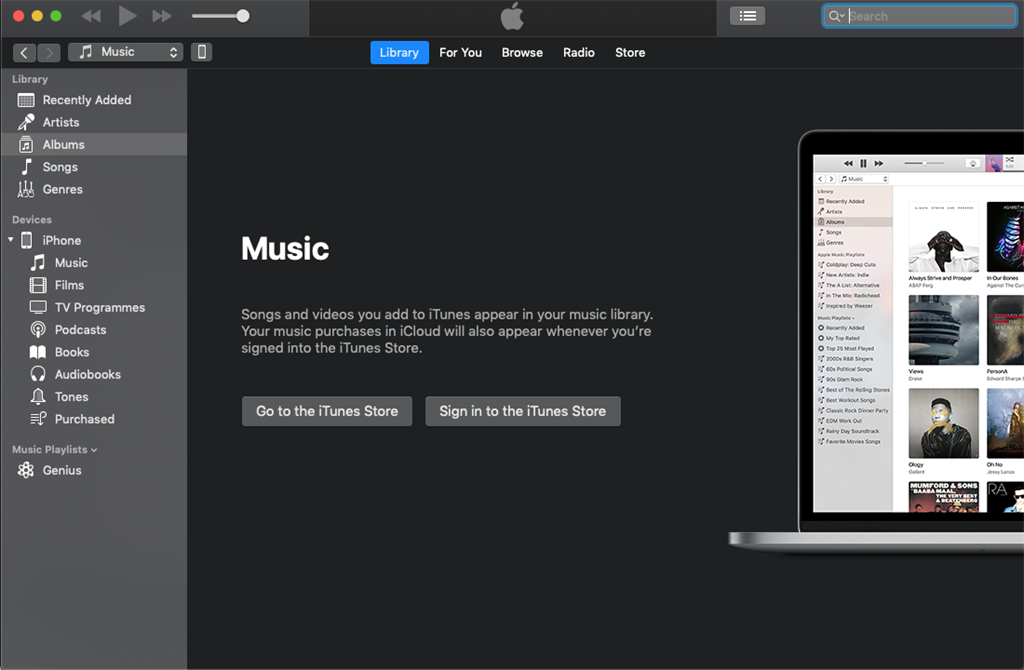Screen dimensions: 1024x670
Task: Select Songs in the sidebar
Action: pyautogui.click(x=94, y=167)
